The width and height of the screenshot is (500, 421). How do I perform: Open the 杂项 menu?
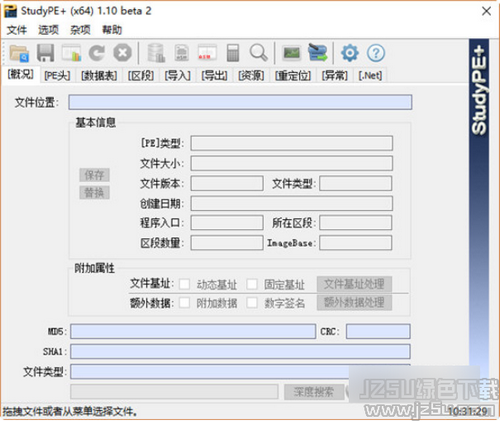click(80, 30)
